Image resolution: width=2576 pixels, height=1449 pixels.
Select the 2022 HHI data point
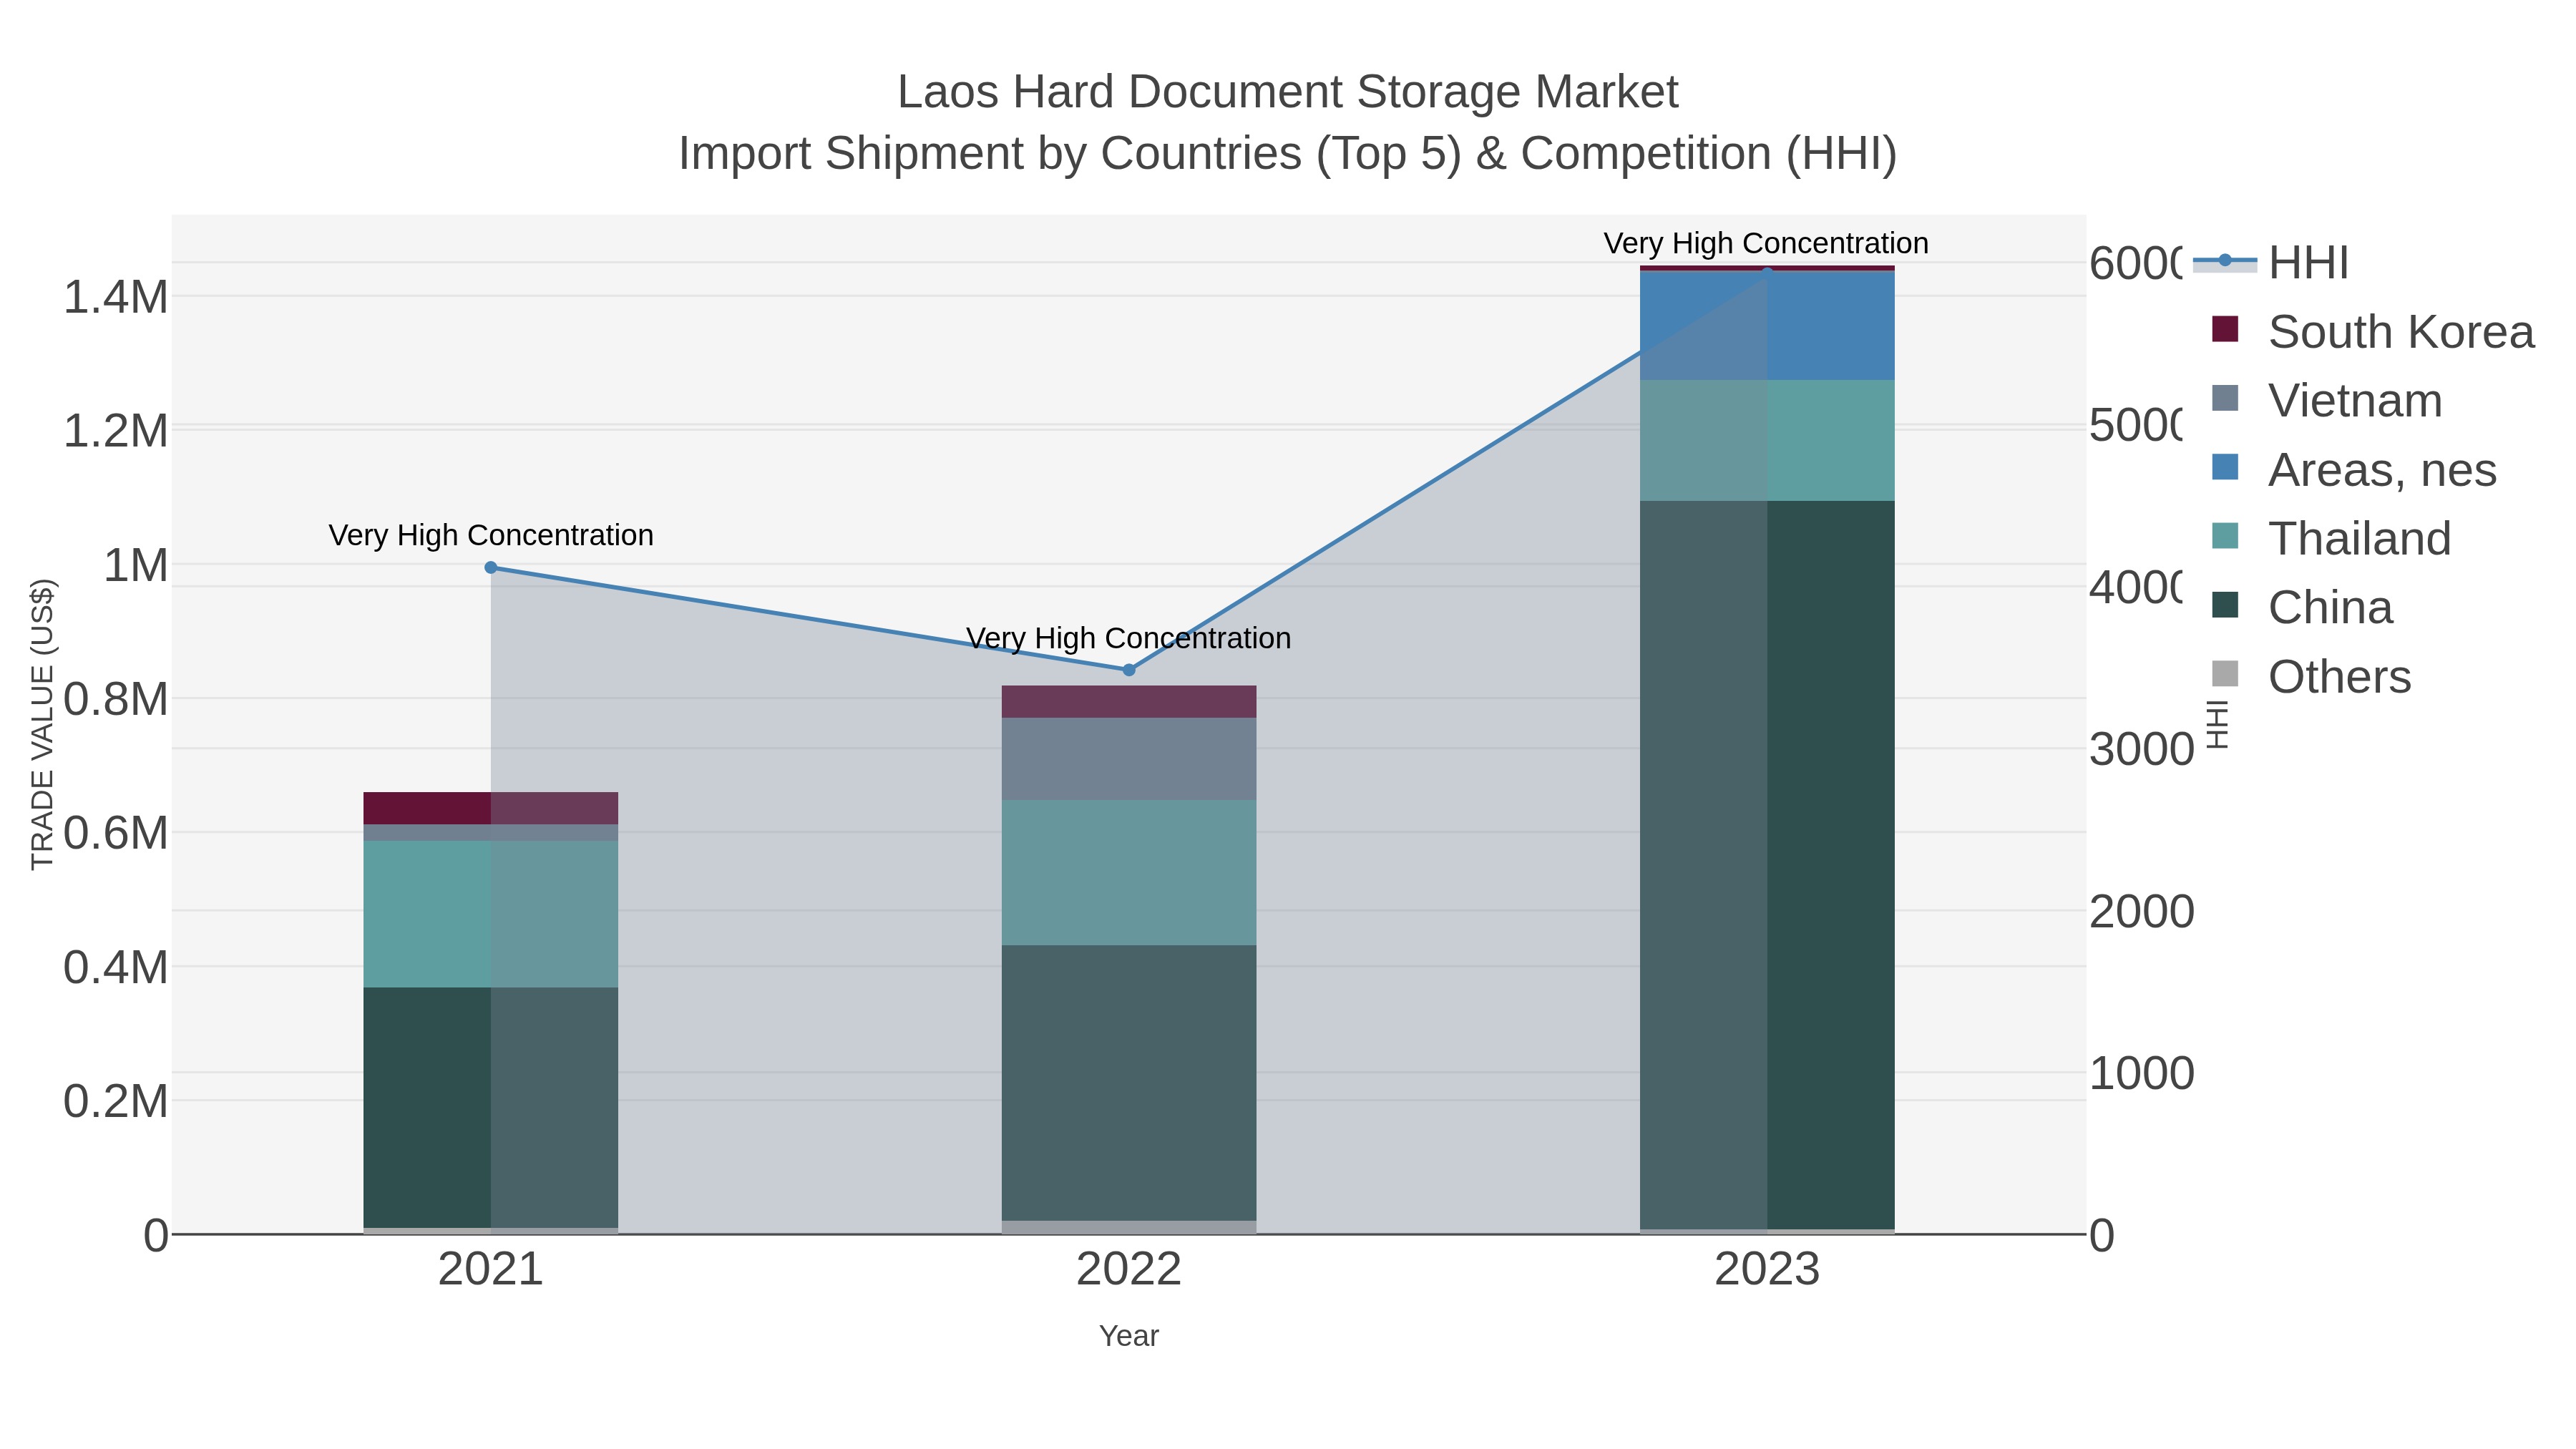point(1129,670)
